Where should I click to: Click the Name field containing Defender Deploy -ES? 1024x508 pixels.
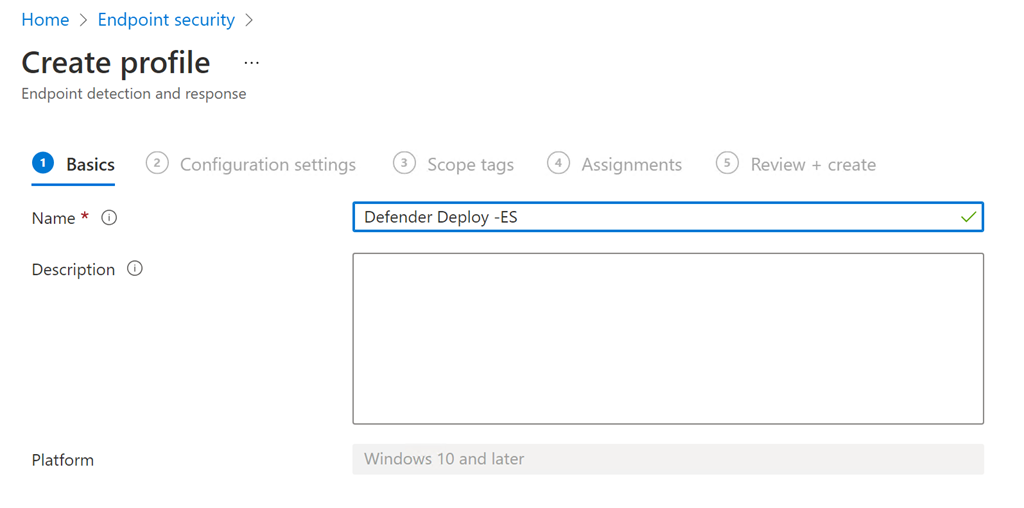[x=650, y=217]
